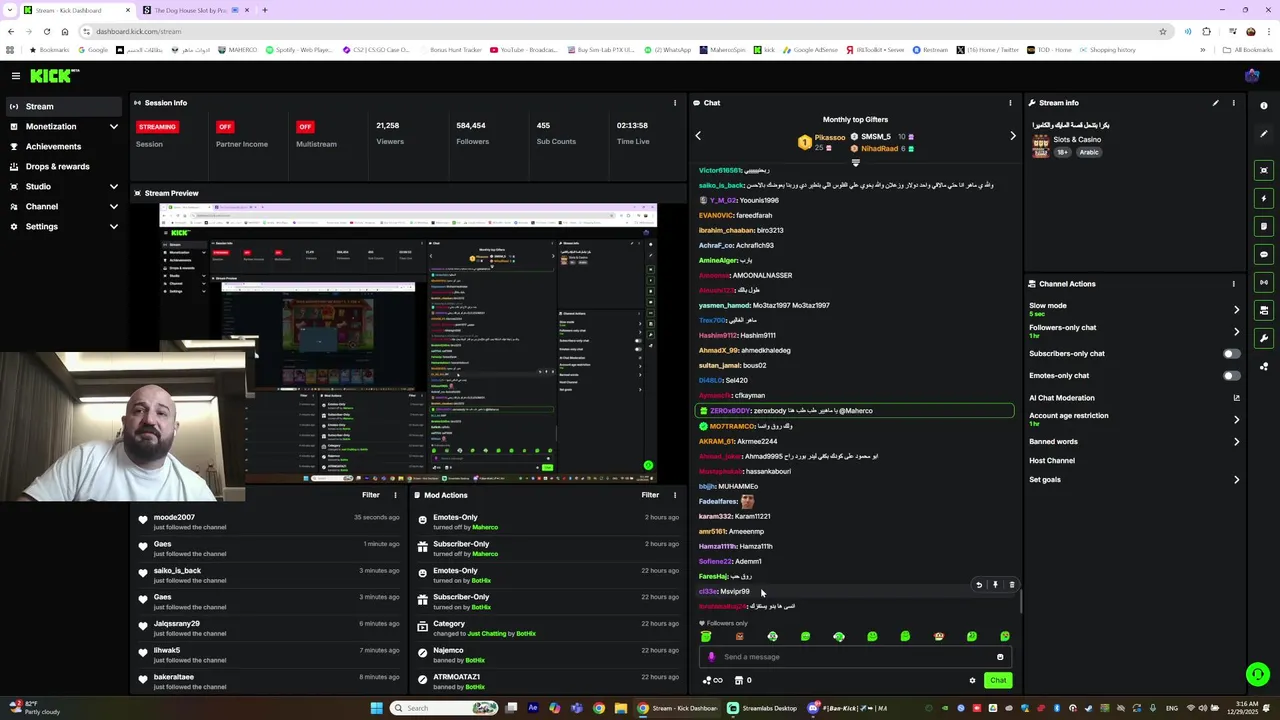Image resolution: width=1280 pixels, height=720 pixels.
Task: Open Stream in left sidebar
Action: point(63,107)
